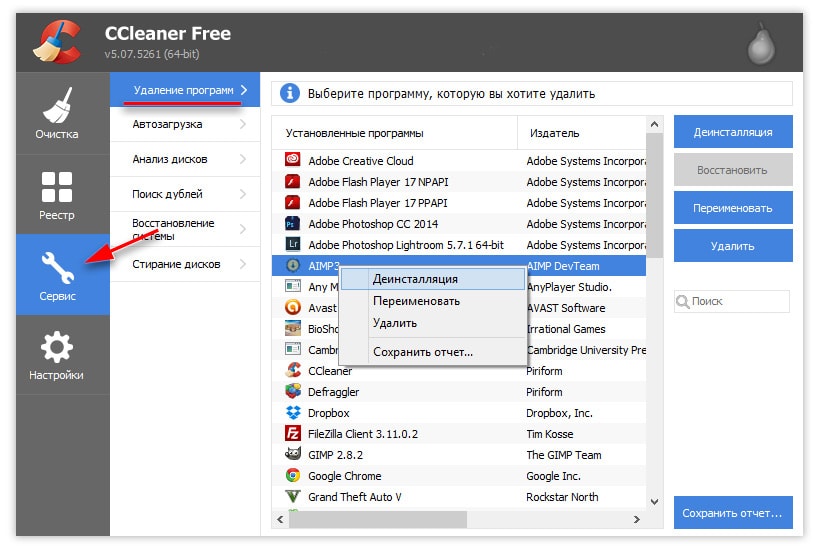
Task: Click the CCleaner logo in the header
Action: (56, 42)
